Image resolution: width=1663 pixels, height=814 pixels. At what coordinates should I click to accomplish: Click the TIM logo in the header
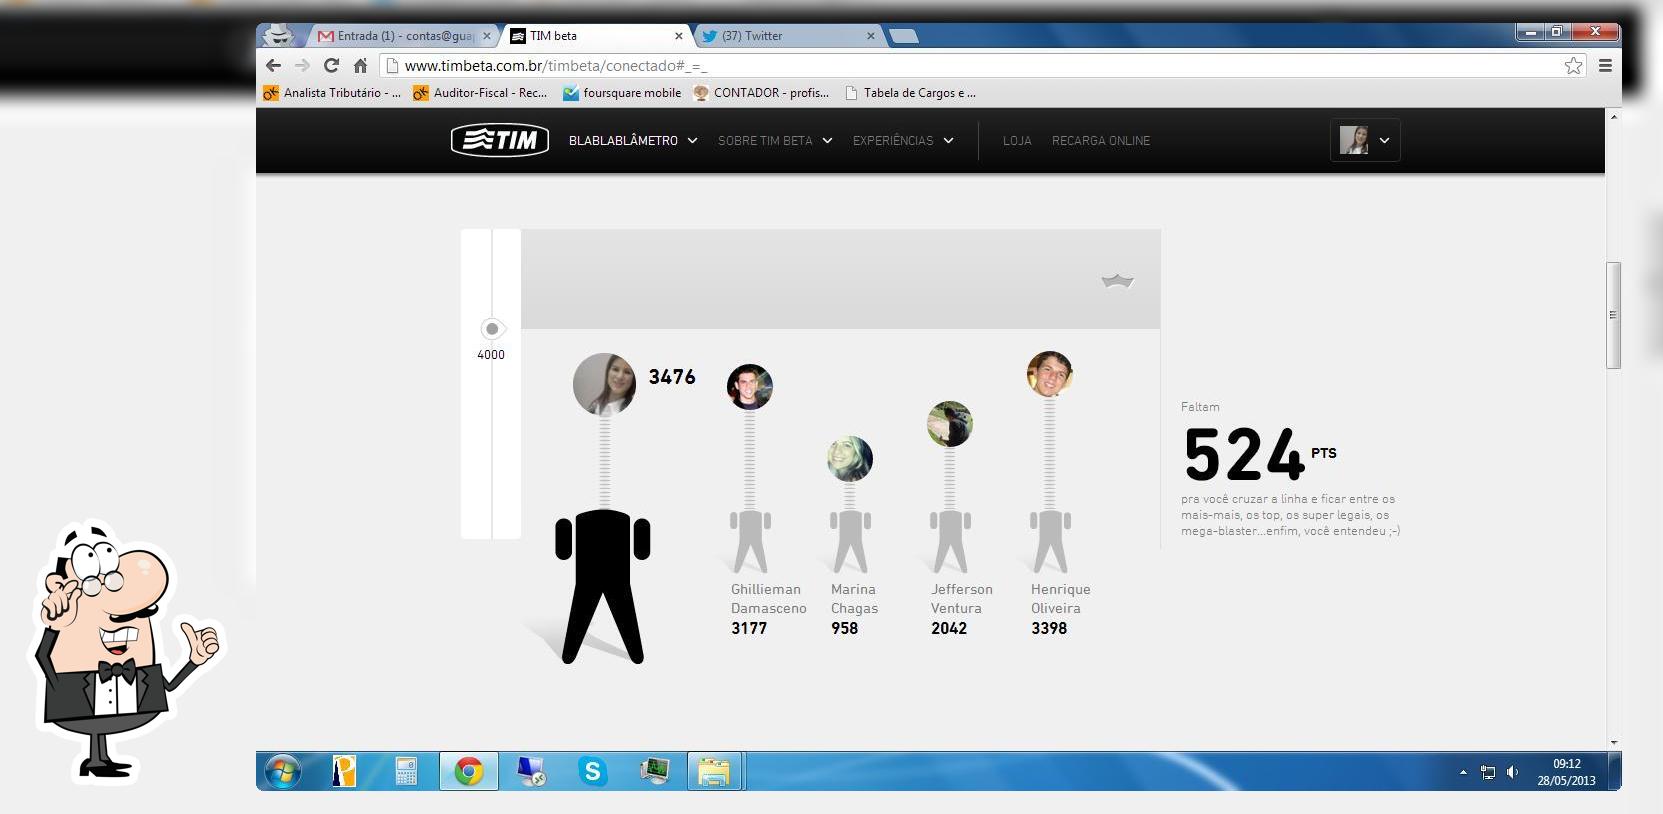tap(500, 140)
